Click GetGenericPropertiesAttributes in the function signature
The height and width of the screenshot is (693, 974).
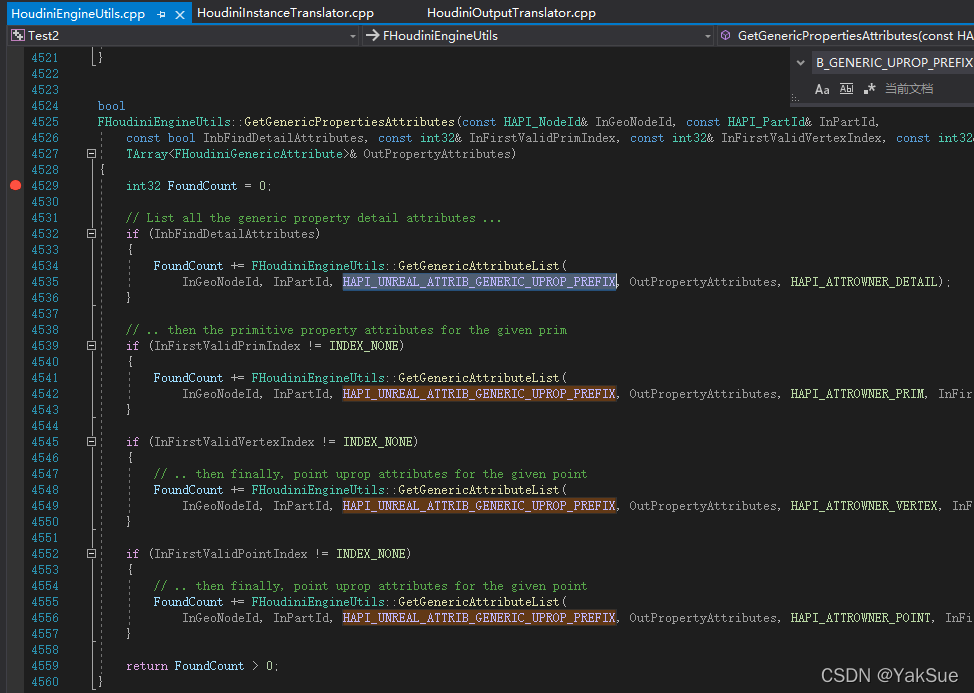tap(349, 122)
